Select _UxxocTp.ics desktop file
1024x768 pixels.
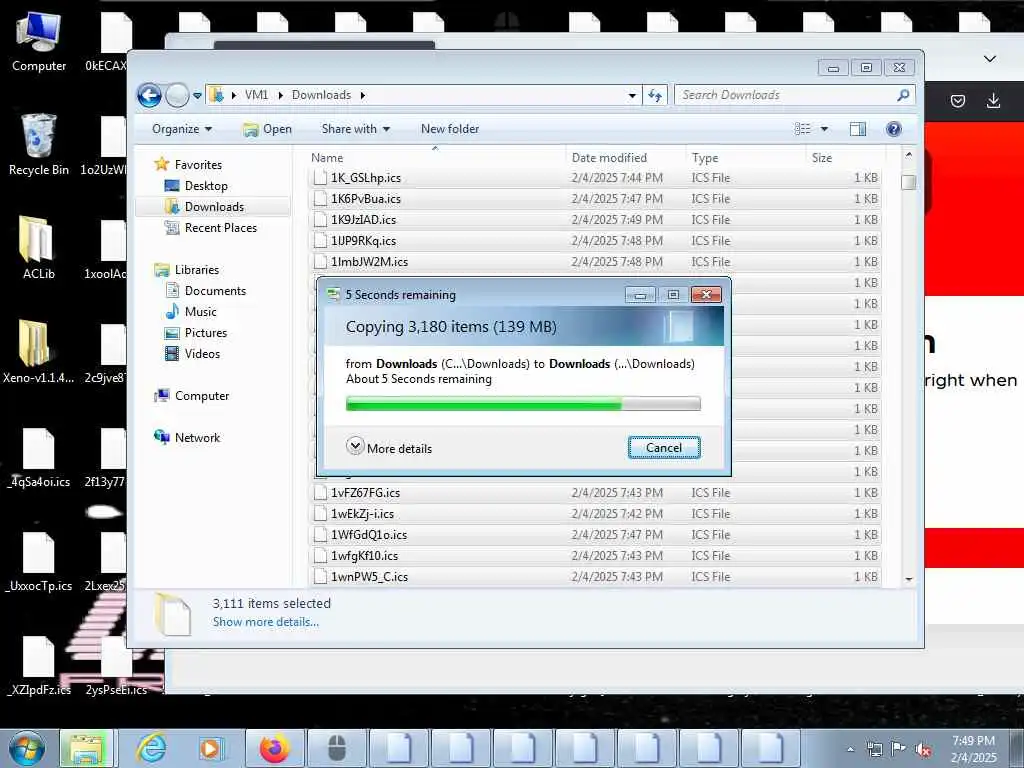(39, 562)
